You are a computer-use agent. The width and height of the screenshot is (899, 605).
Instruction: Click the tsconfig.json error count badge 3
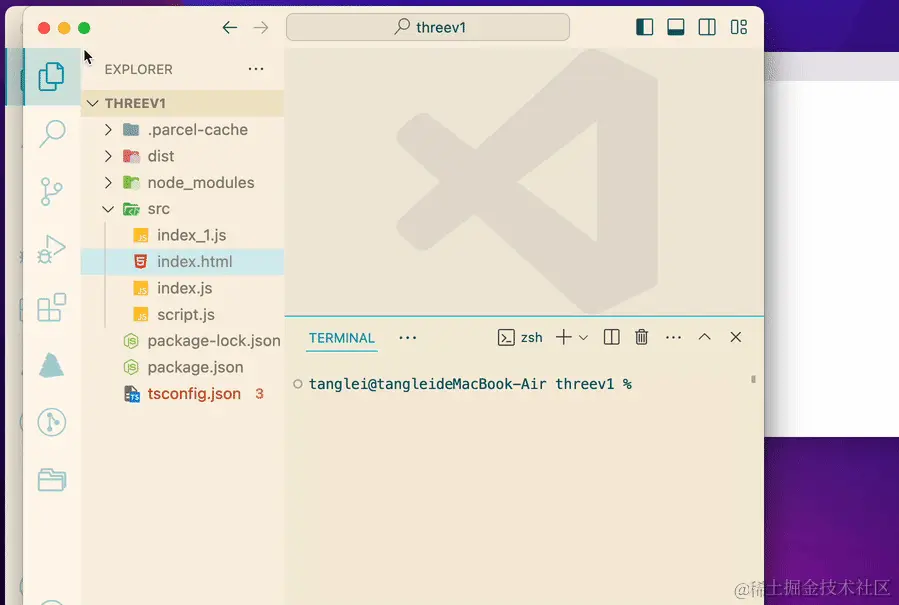[259, 393]
